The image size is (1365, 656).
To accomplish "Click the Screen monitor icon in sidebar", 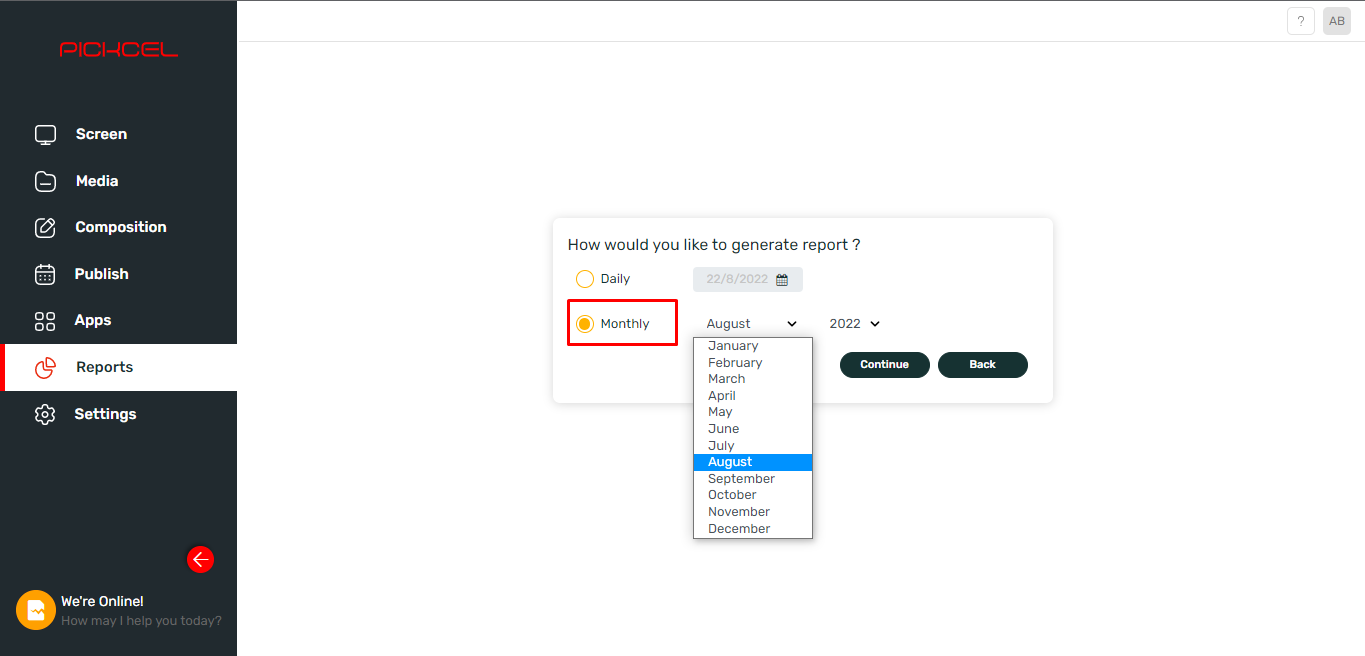I will [45, 134].
